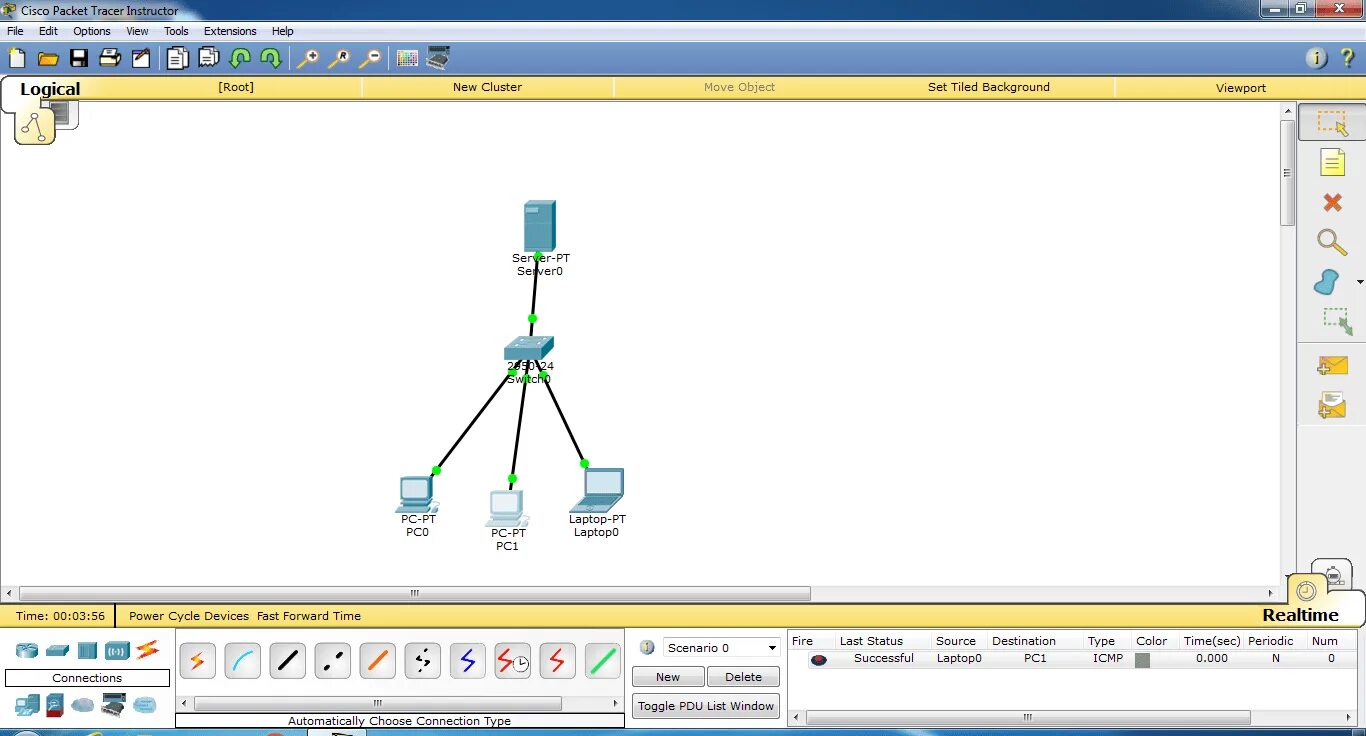Reset the workspace zoom

point(339,58)
